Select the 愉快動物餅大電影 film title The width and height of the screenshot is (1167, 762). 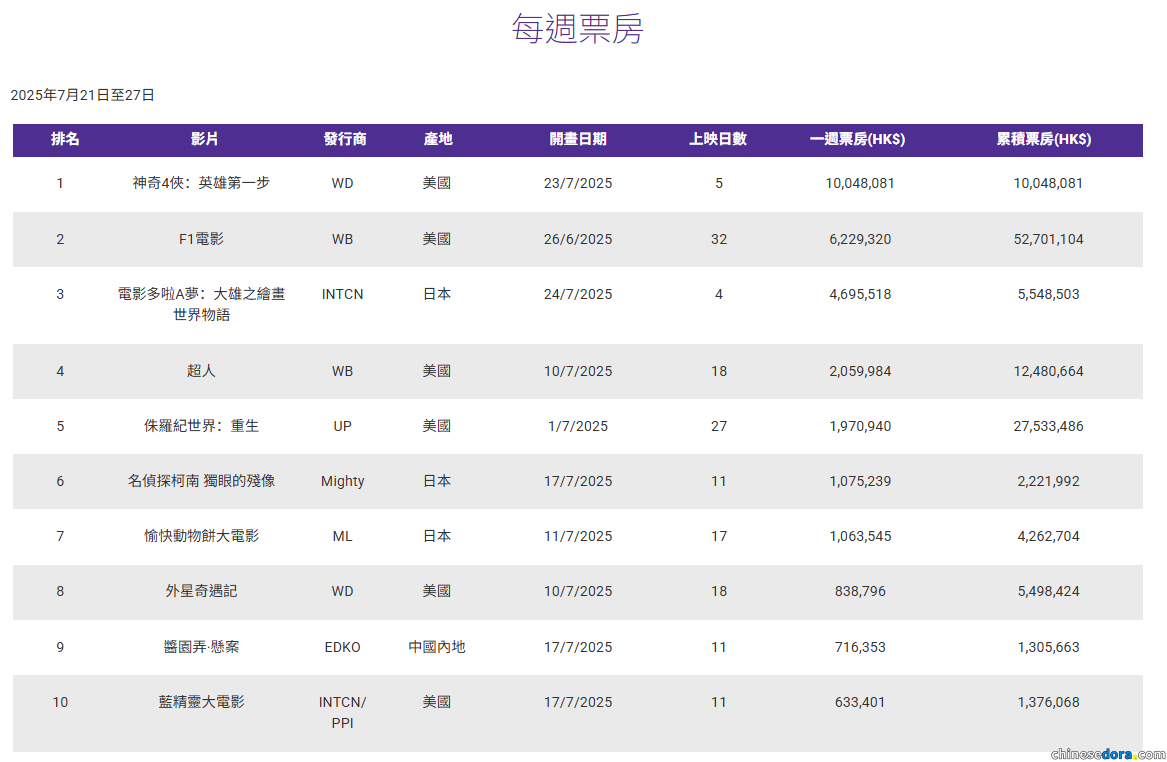click(201, 536)
